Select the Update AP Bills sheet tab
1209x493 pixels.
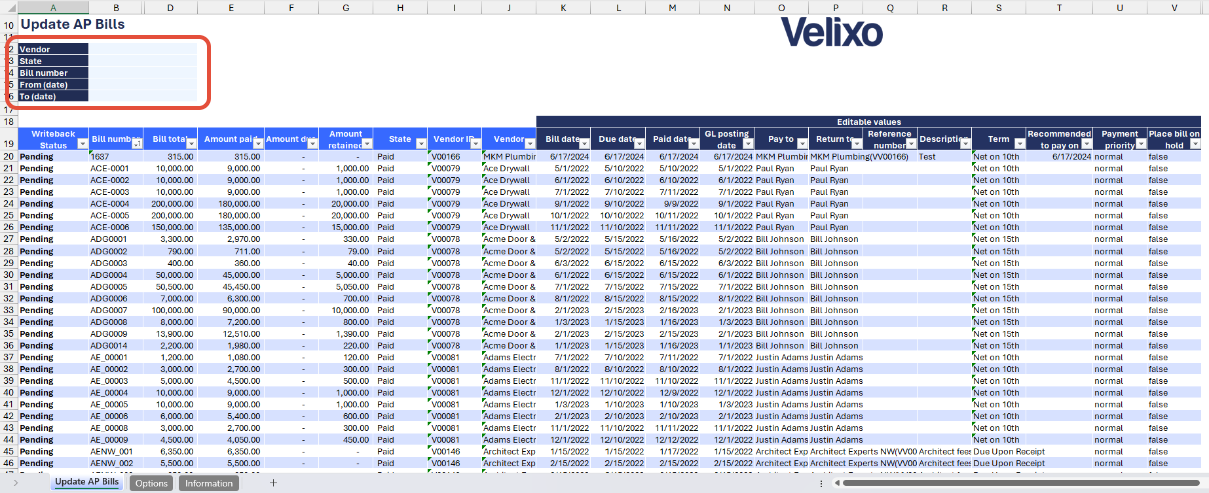[87, 482]
